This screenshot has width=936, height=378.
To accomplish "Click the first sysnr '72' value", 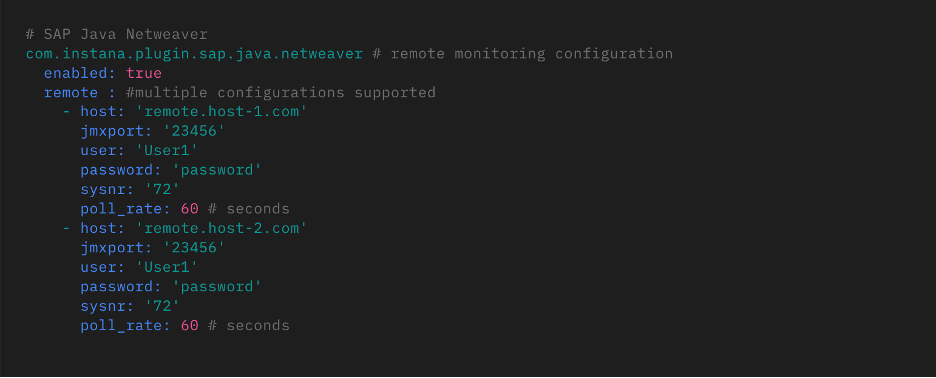I will (162, 189).
